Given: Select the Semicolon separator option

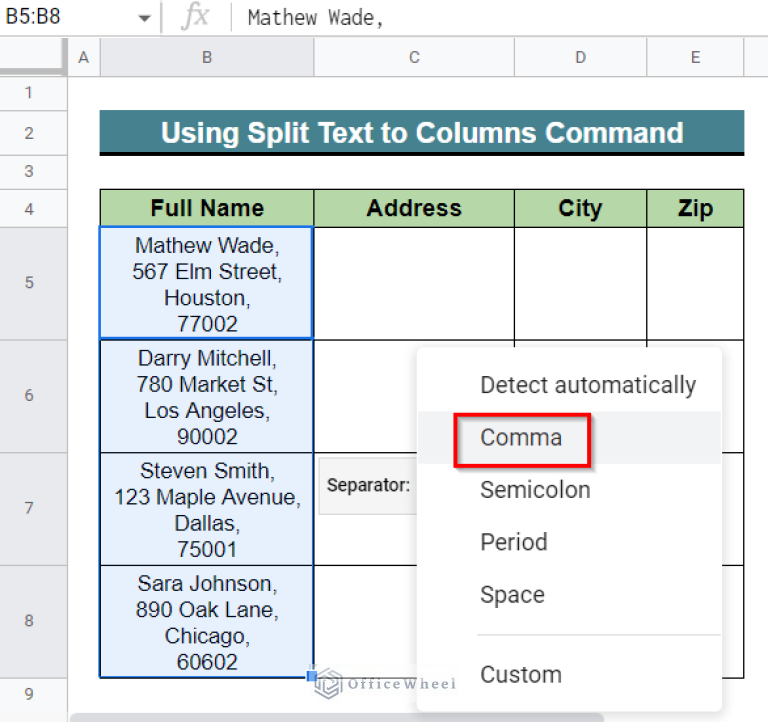Looking at the screenshot, I should pos(535,490).
